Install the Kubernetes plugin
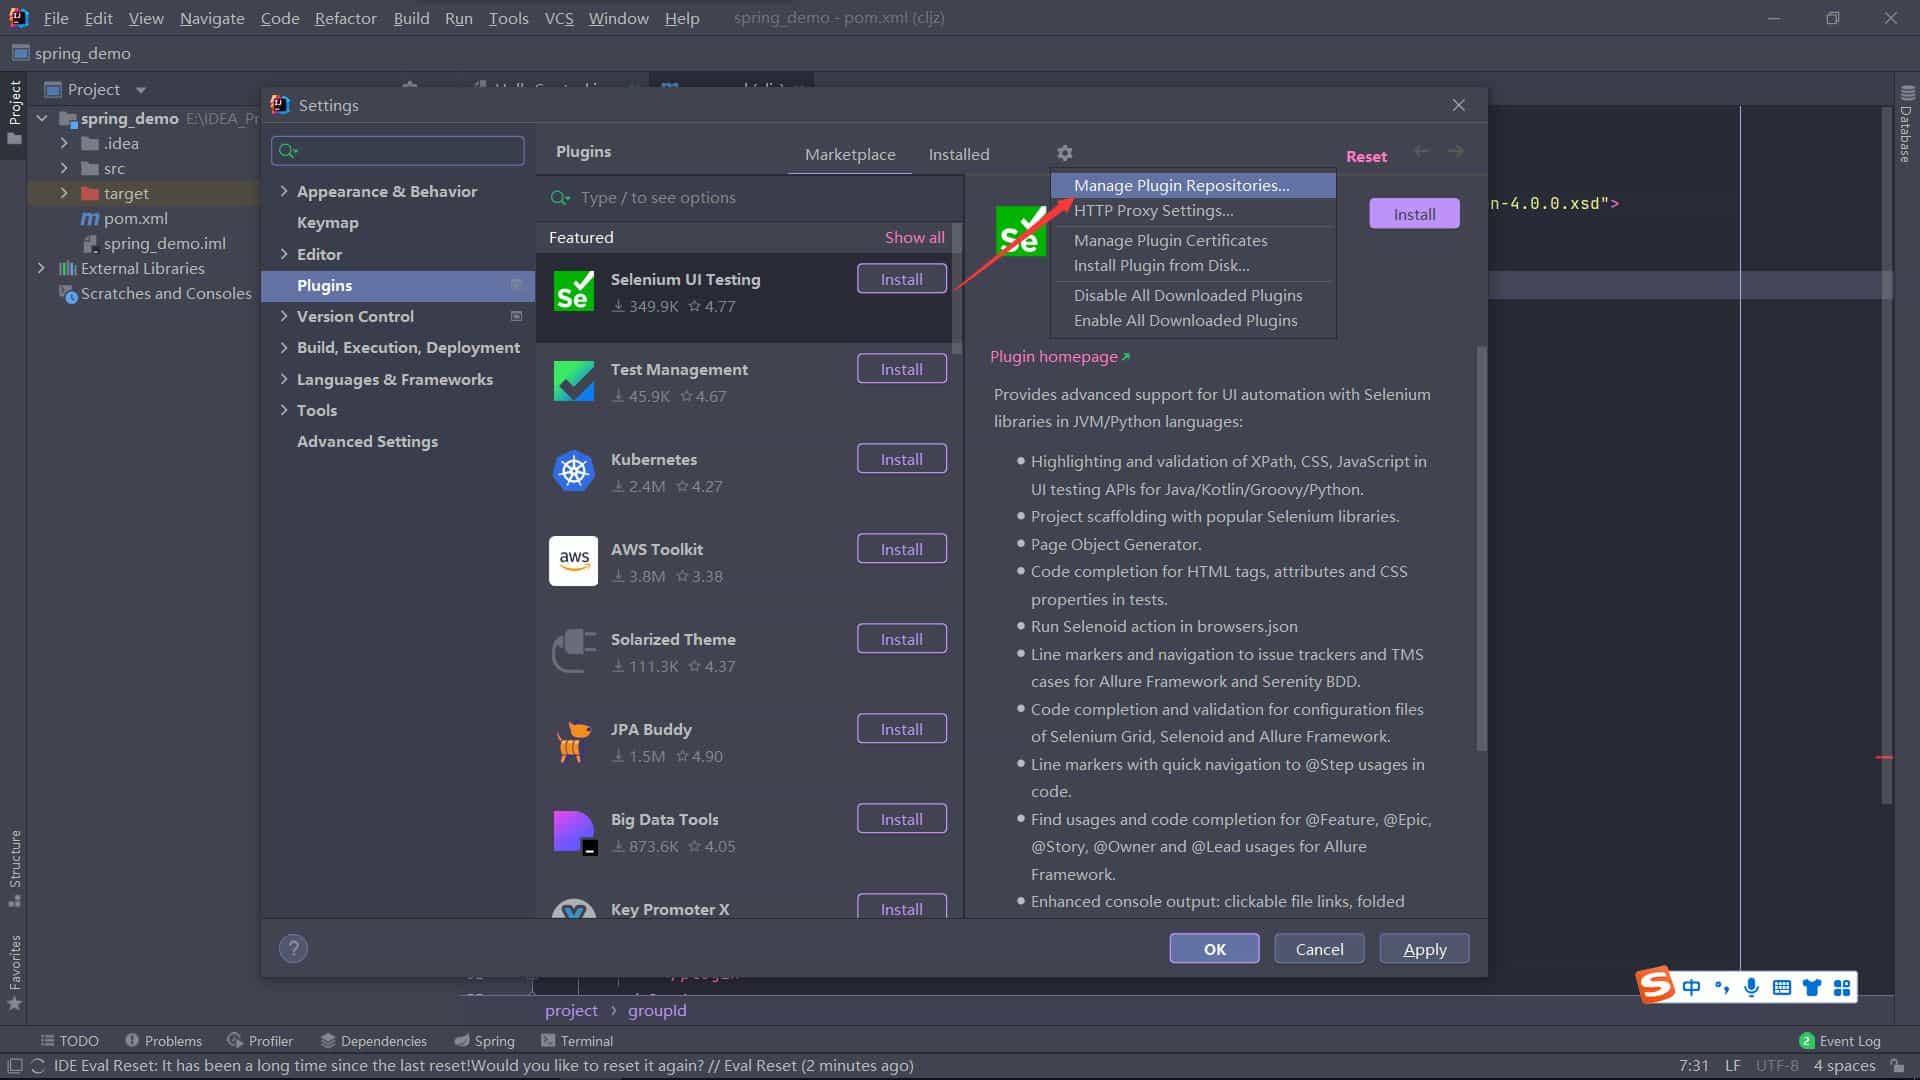The height and width of the screenshot is (1080, 1920). coord(901,459)
